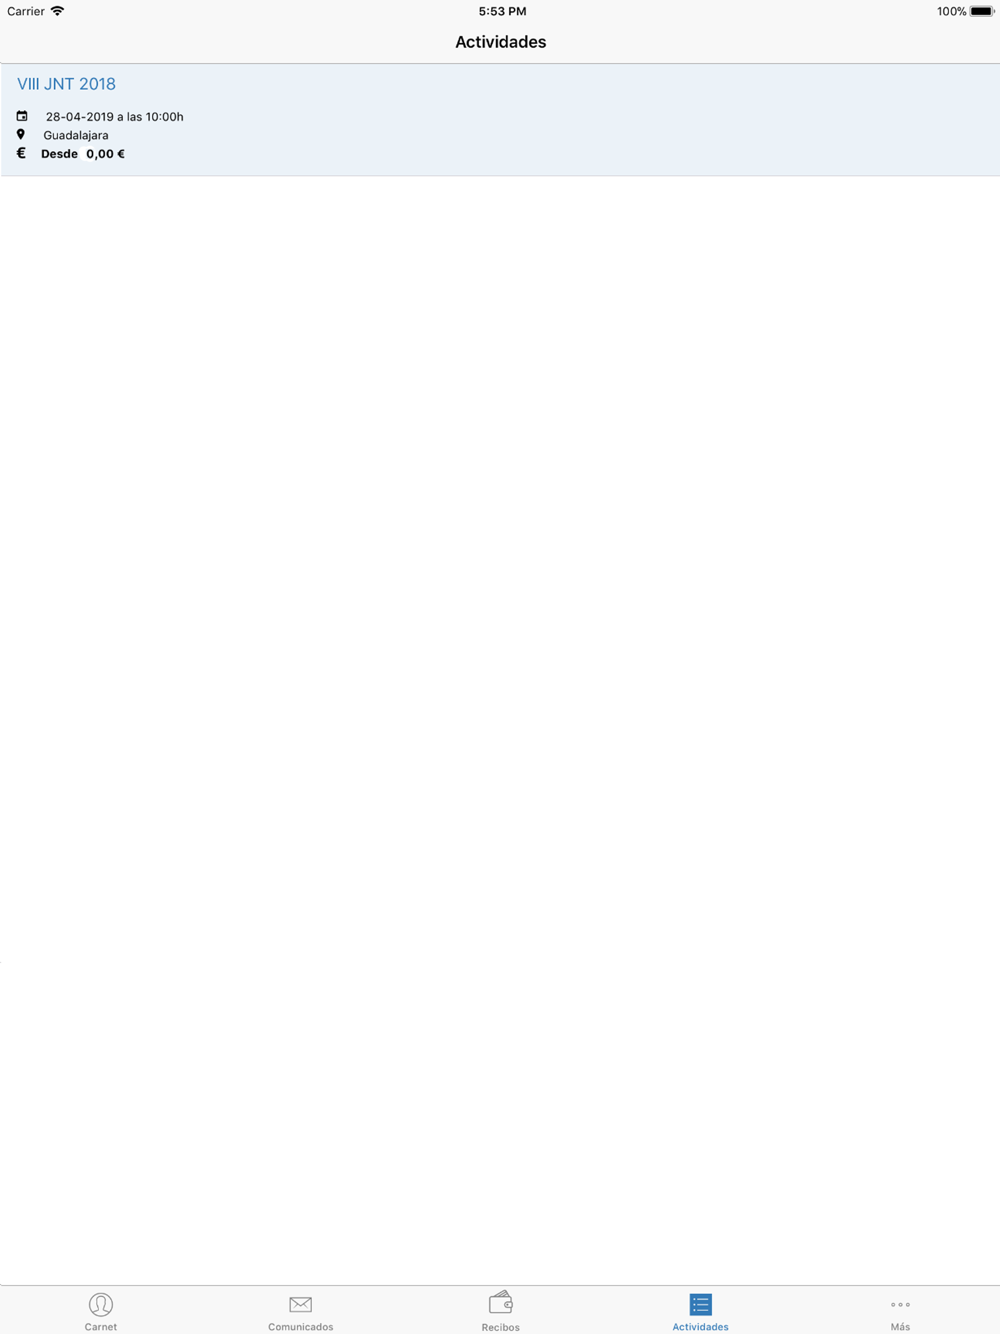Select the Actividades list icon
Screen dimensions: 1000x1334
click(x=700, y=1304)
